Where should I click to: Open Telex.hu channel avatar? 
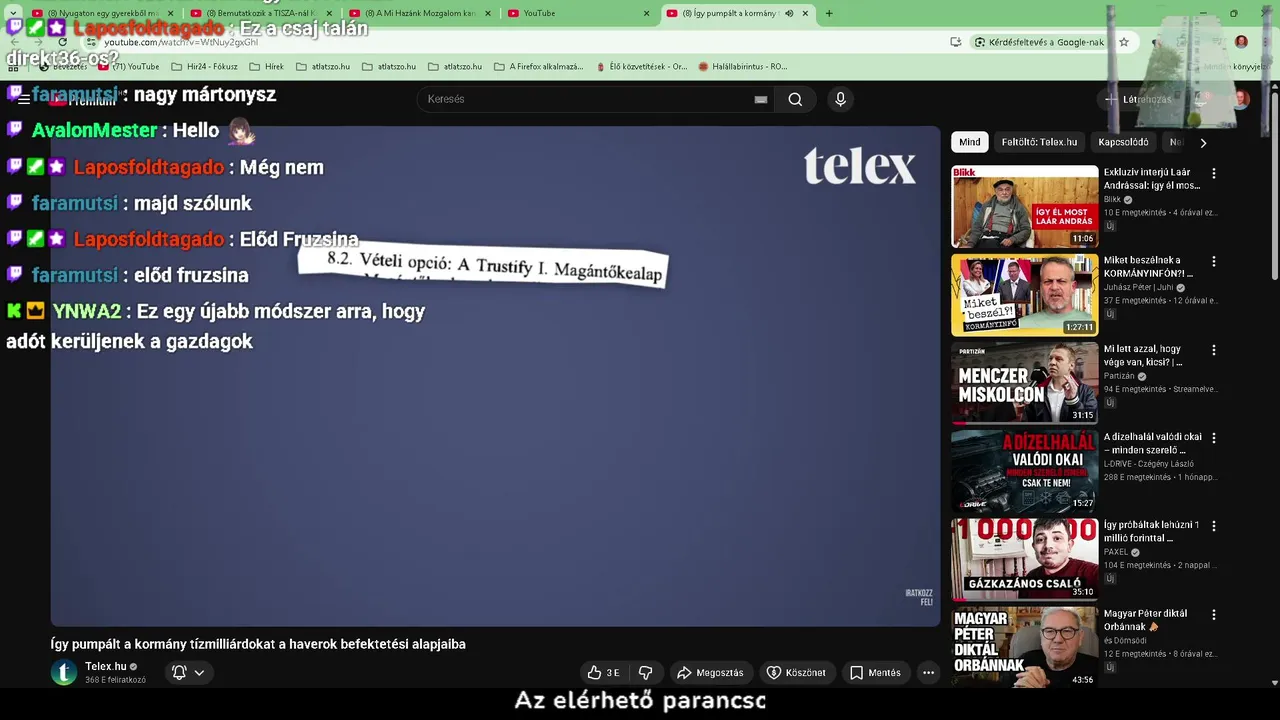(x=64, y=673)
